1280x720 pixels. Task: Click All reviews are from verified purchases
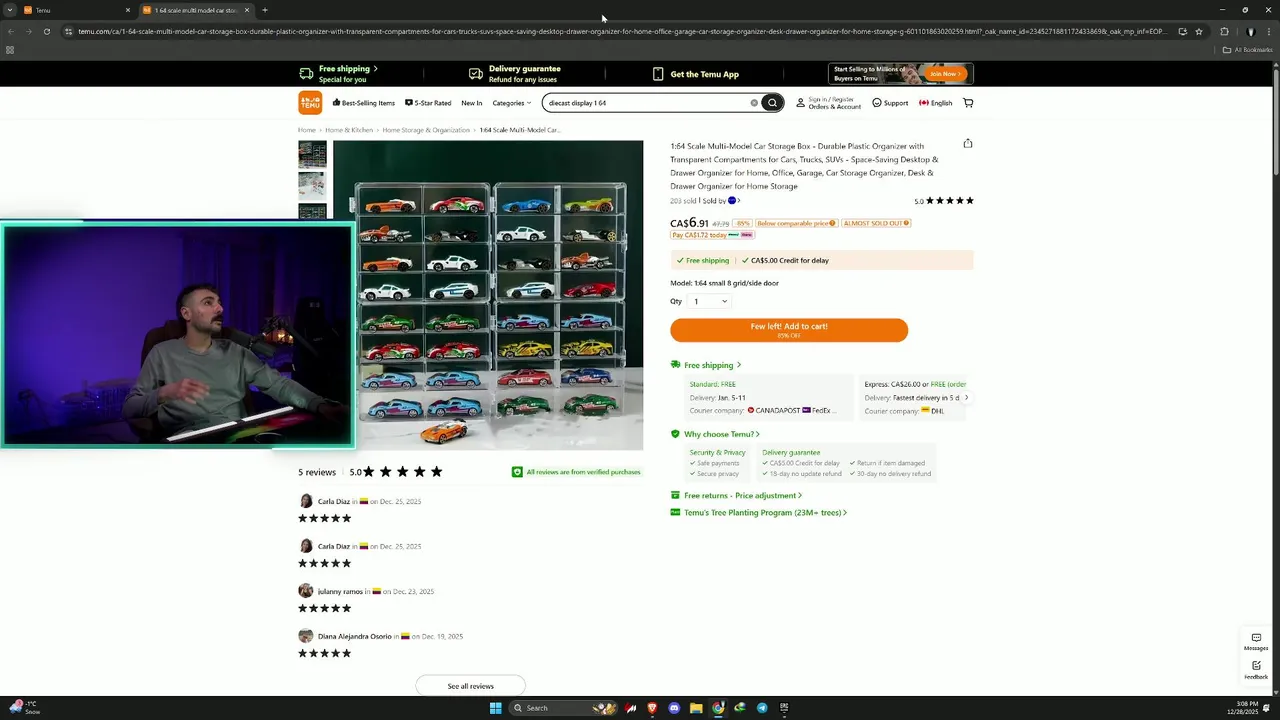[576, 472]
